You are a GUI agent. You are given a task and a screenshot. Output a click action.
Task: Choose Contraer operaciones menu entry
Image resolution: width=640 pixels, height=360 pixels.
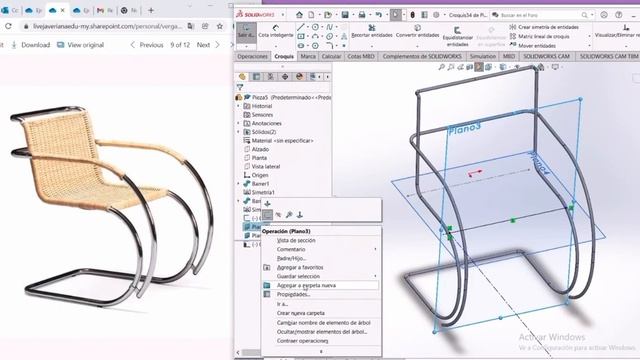[302, 341]
